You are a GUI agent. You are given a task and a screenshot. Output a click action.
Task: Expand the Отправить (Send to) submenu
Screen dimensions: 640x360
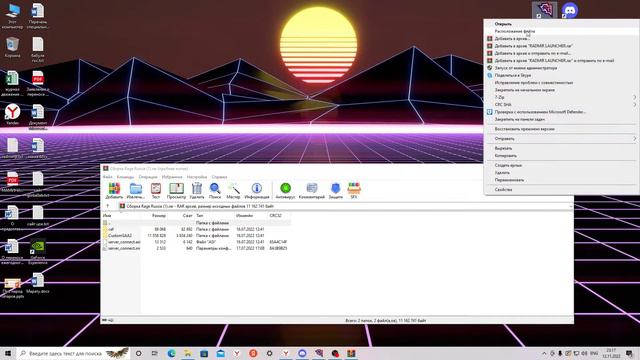561,139
